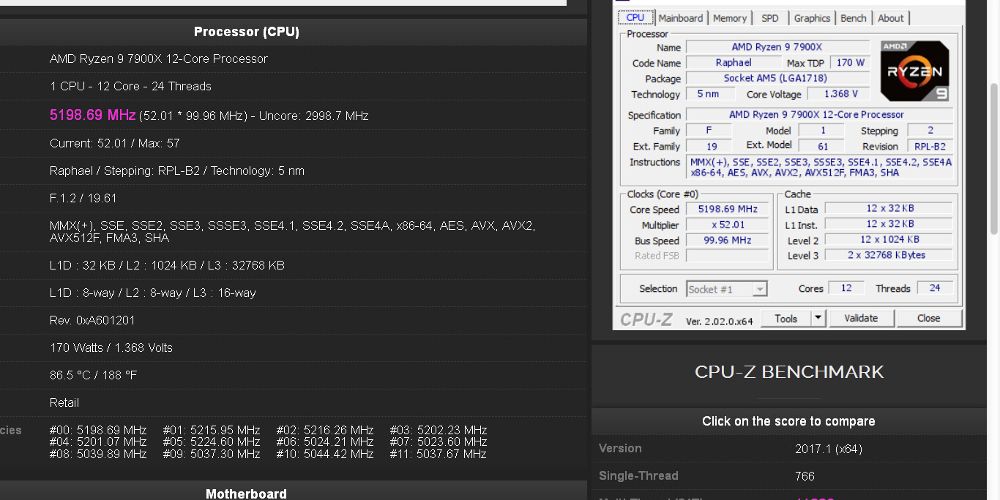The image size is (1000, 500).
Task: Open the Graphics tab in CPU-Z
Action: coord(812,18)
